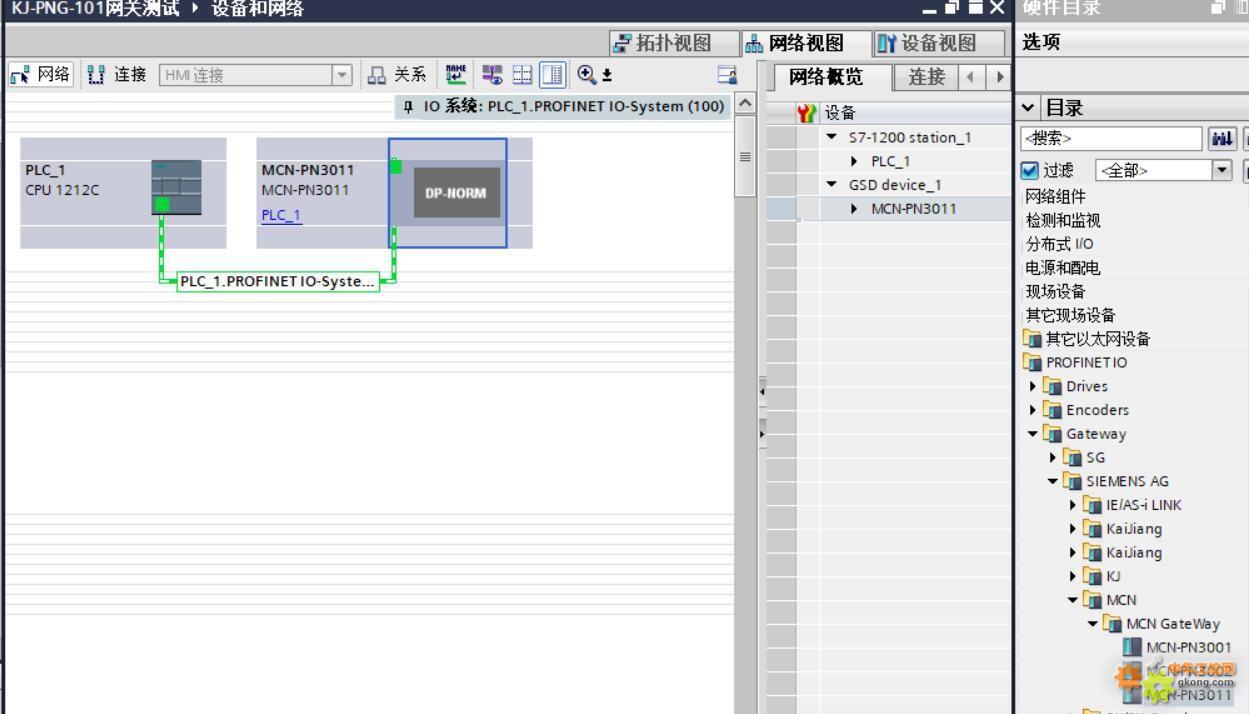Click the search down binoculars icon
The height and width of the screenshot is (714, 1249).
(x=1224, y=138)
